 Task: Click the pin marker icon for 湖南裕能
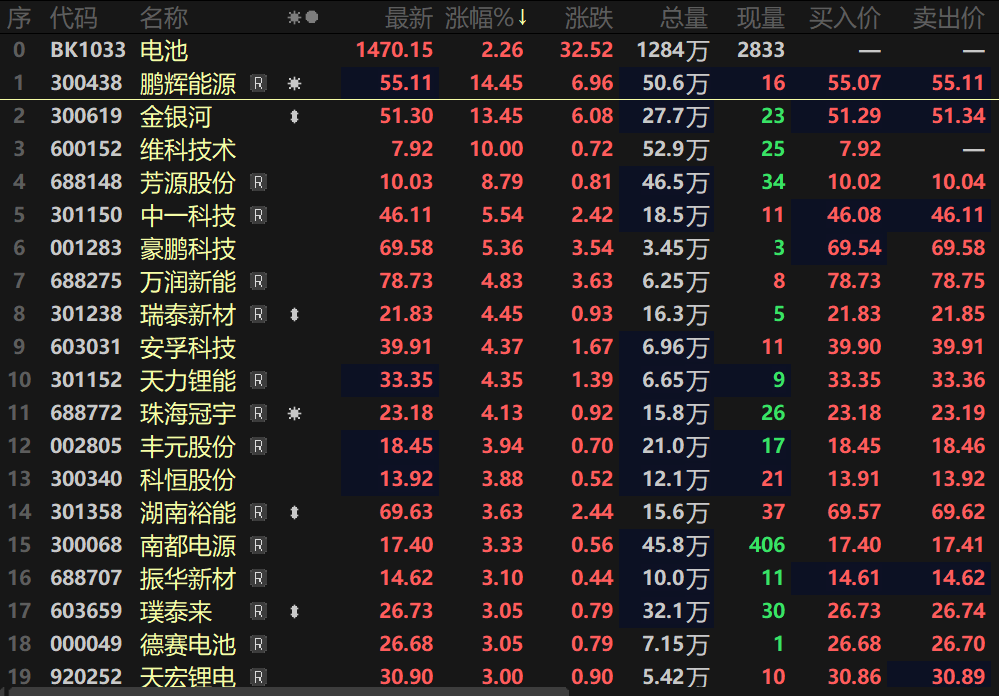294,512
